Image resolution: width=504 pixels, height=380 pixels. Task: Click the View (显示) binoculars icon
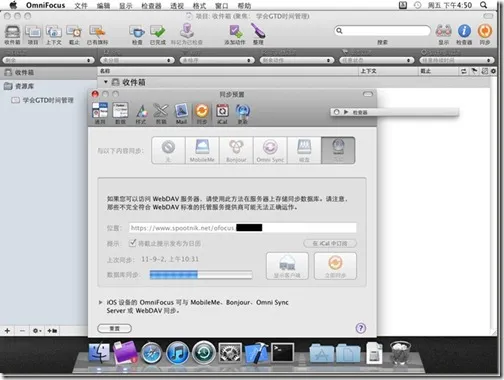pyautogui.click(x=444, y=35)
